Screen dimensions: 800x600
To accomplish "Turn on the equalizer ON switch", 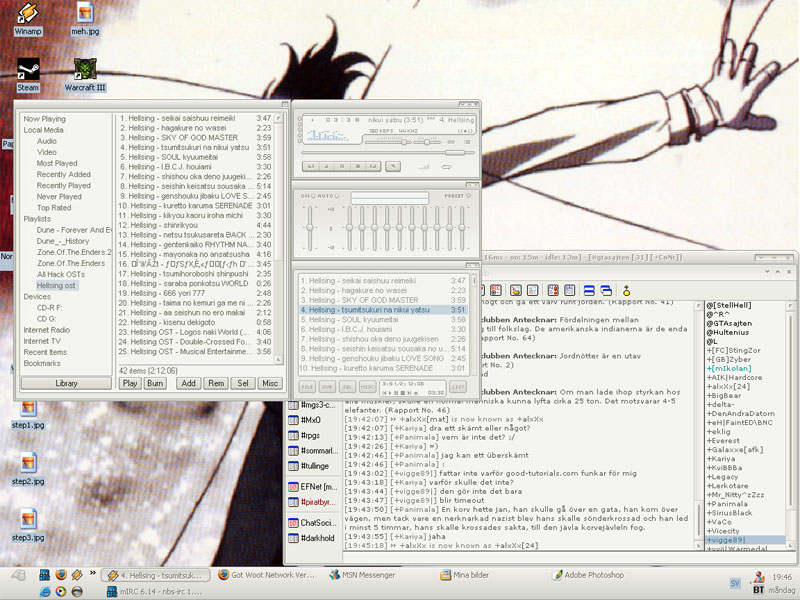I will [x=307, y=196].
